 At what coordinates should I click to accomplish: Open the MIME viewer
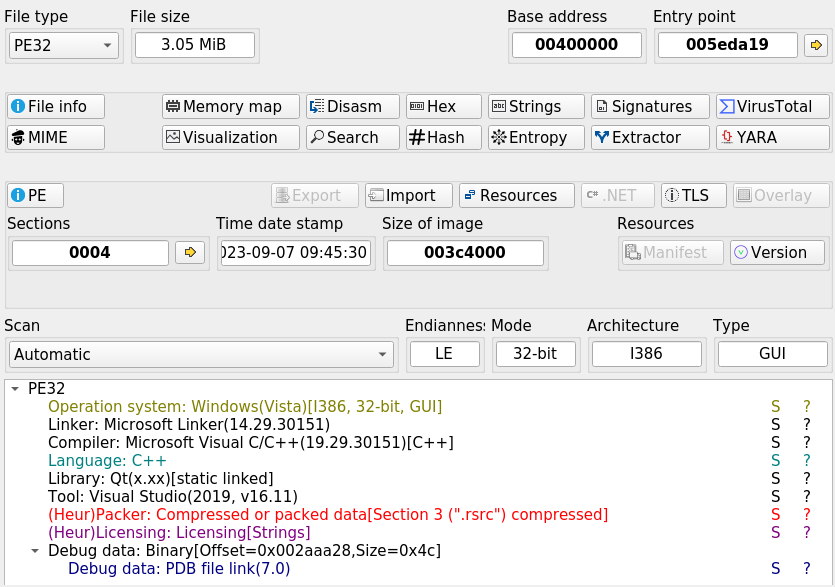[56, 137]
